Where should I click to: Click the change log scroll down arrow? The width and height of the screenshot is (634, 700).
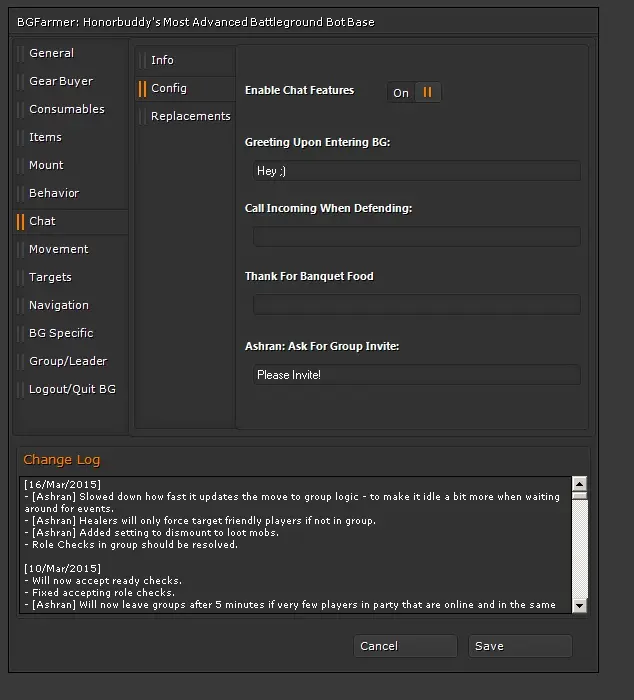pos(580,606)
